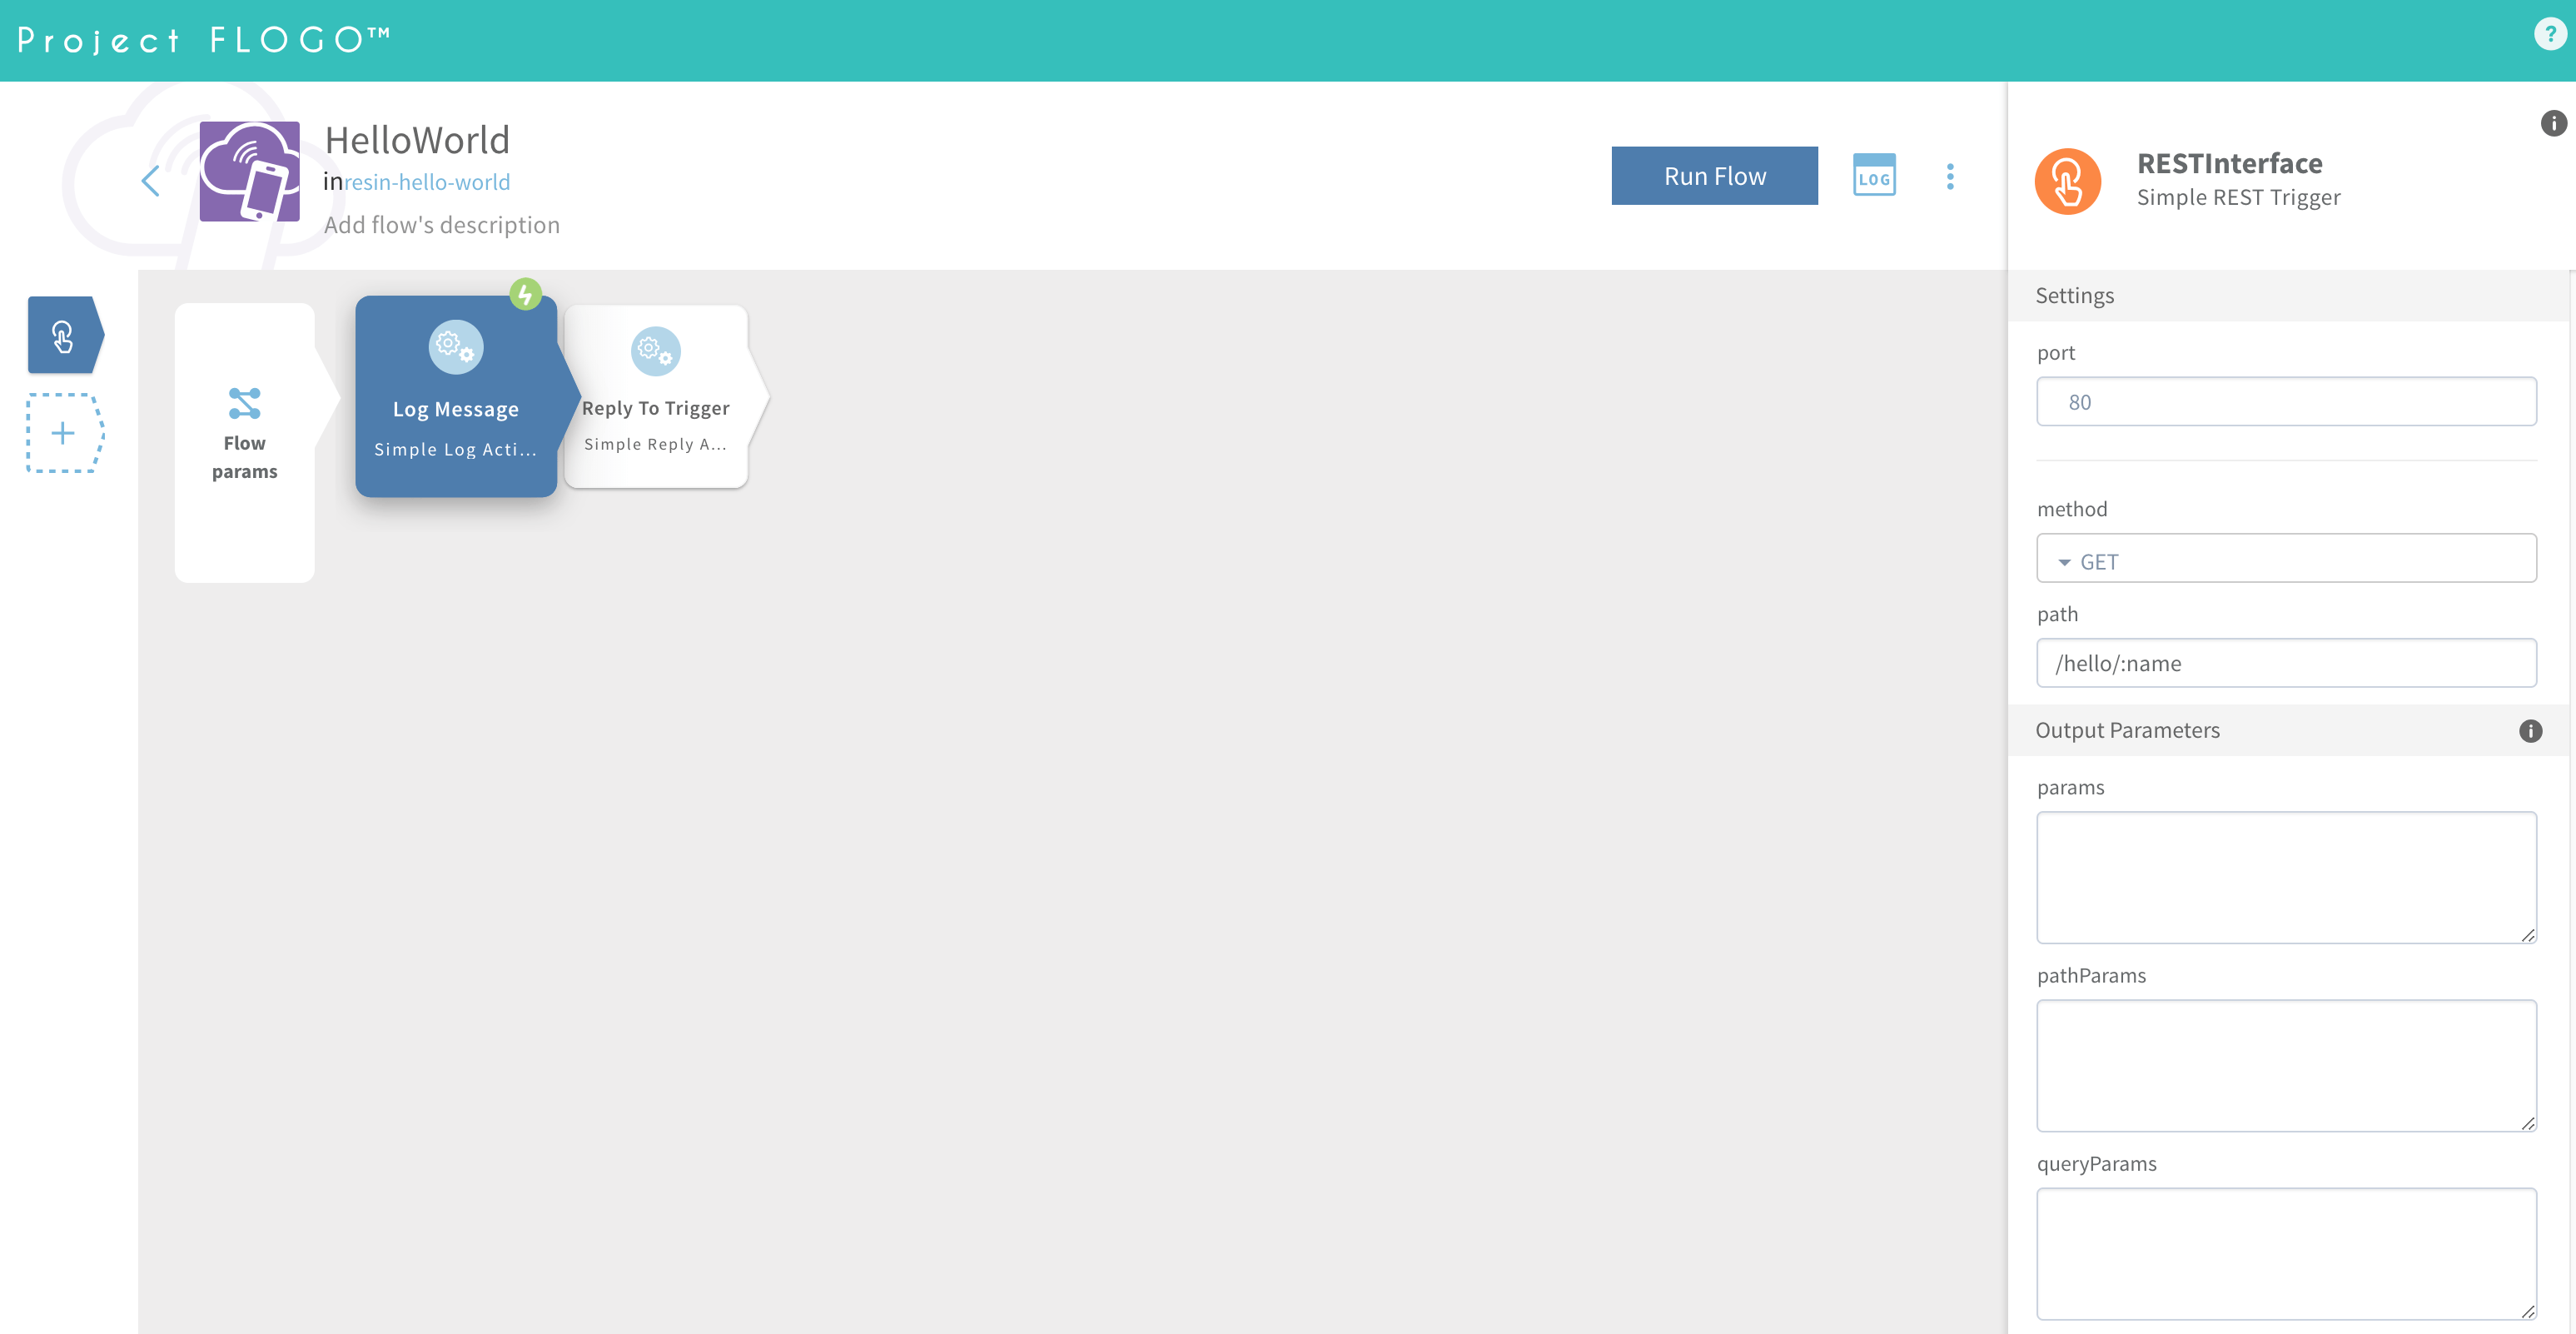This screenshot has height=1334, width=2576.
Task: Go back using the left chevron arrow
Action: tap(151, 181)
